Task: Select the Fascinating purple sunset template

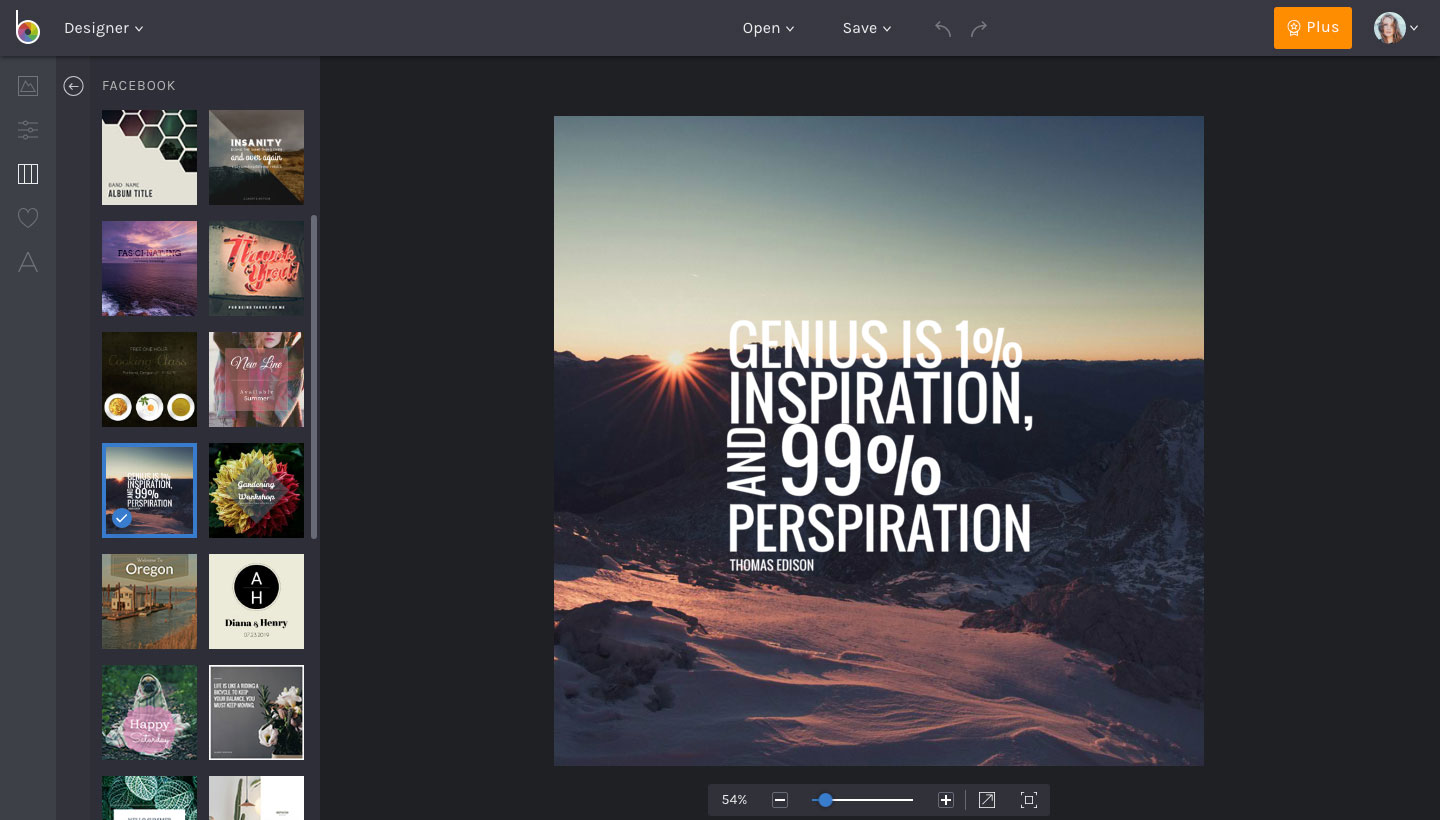Action: 150,269
